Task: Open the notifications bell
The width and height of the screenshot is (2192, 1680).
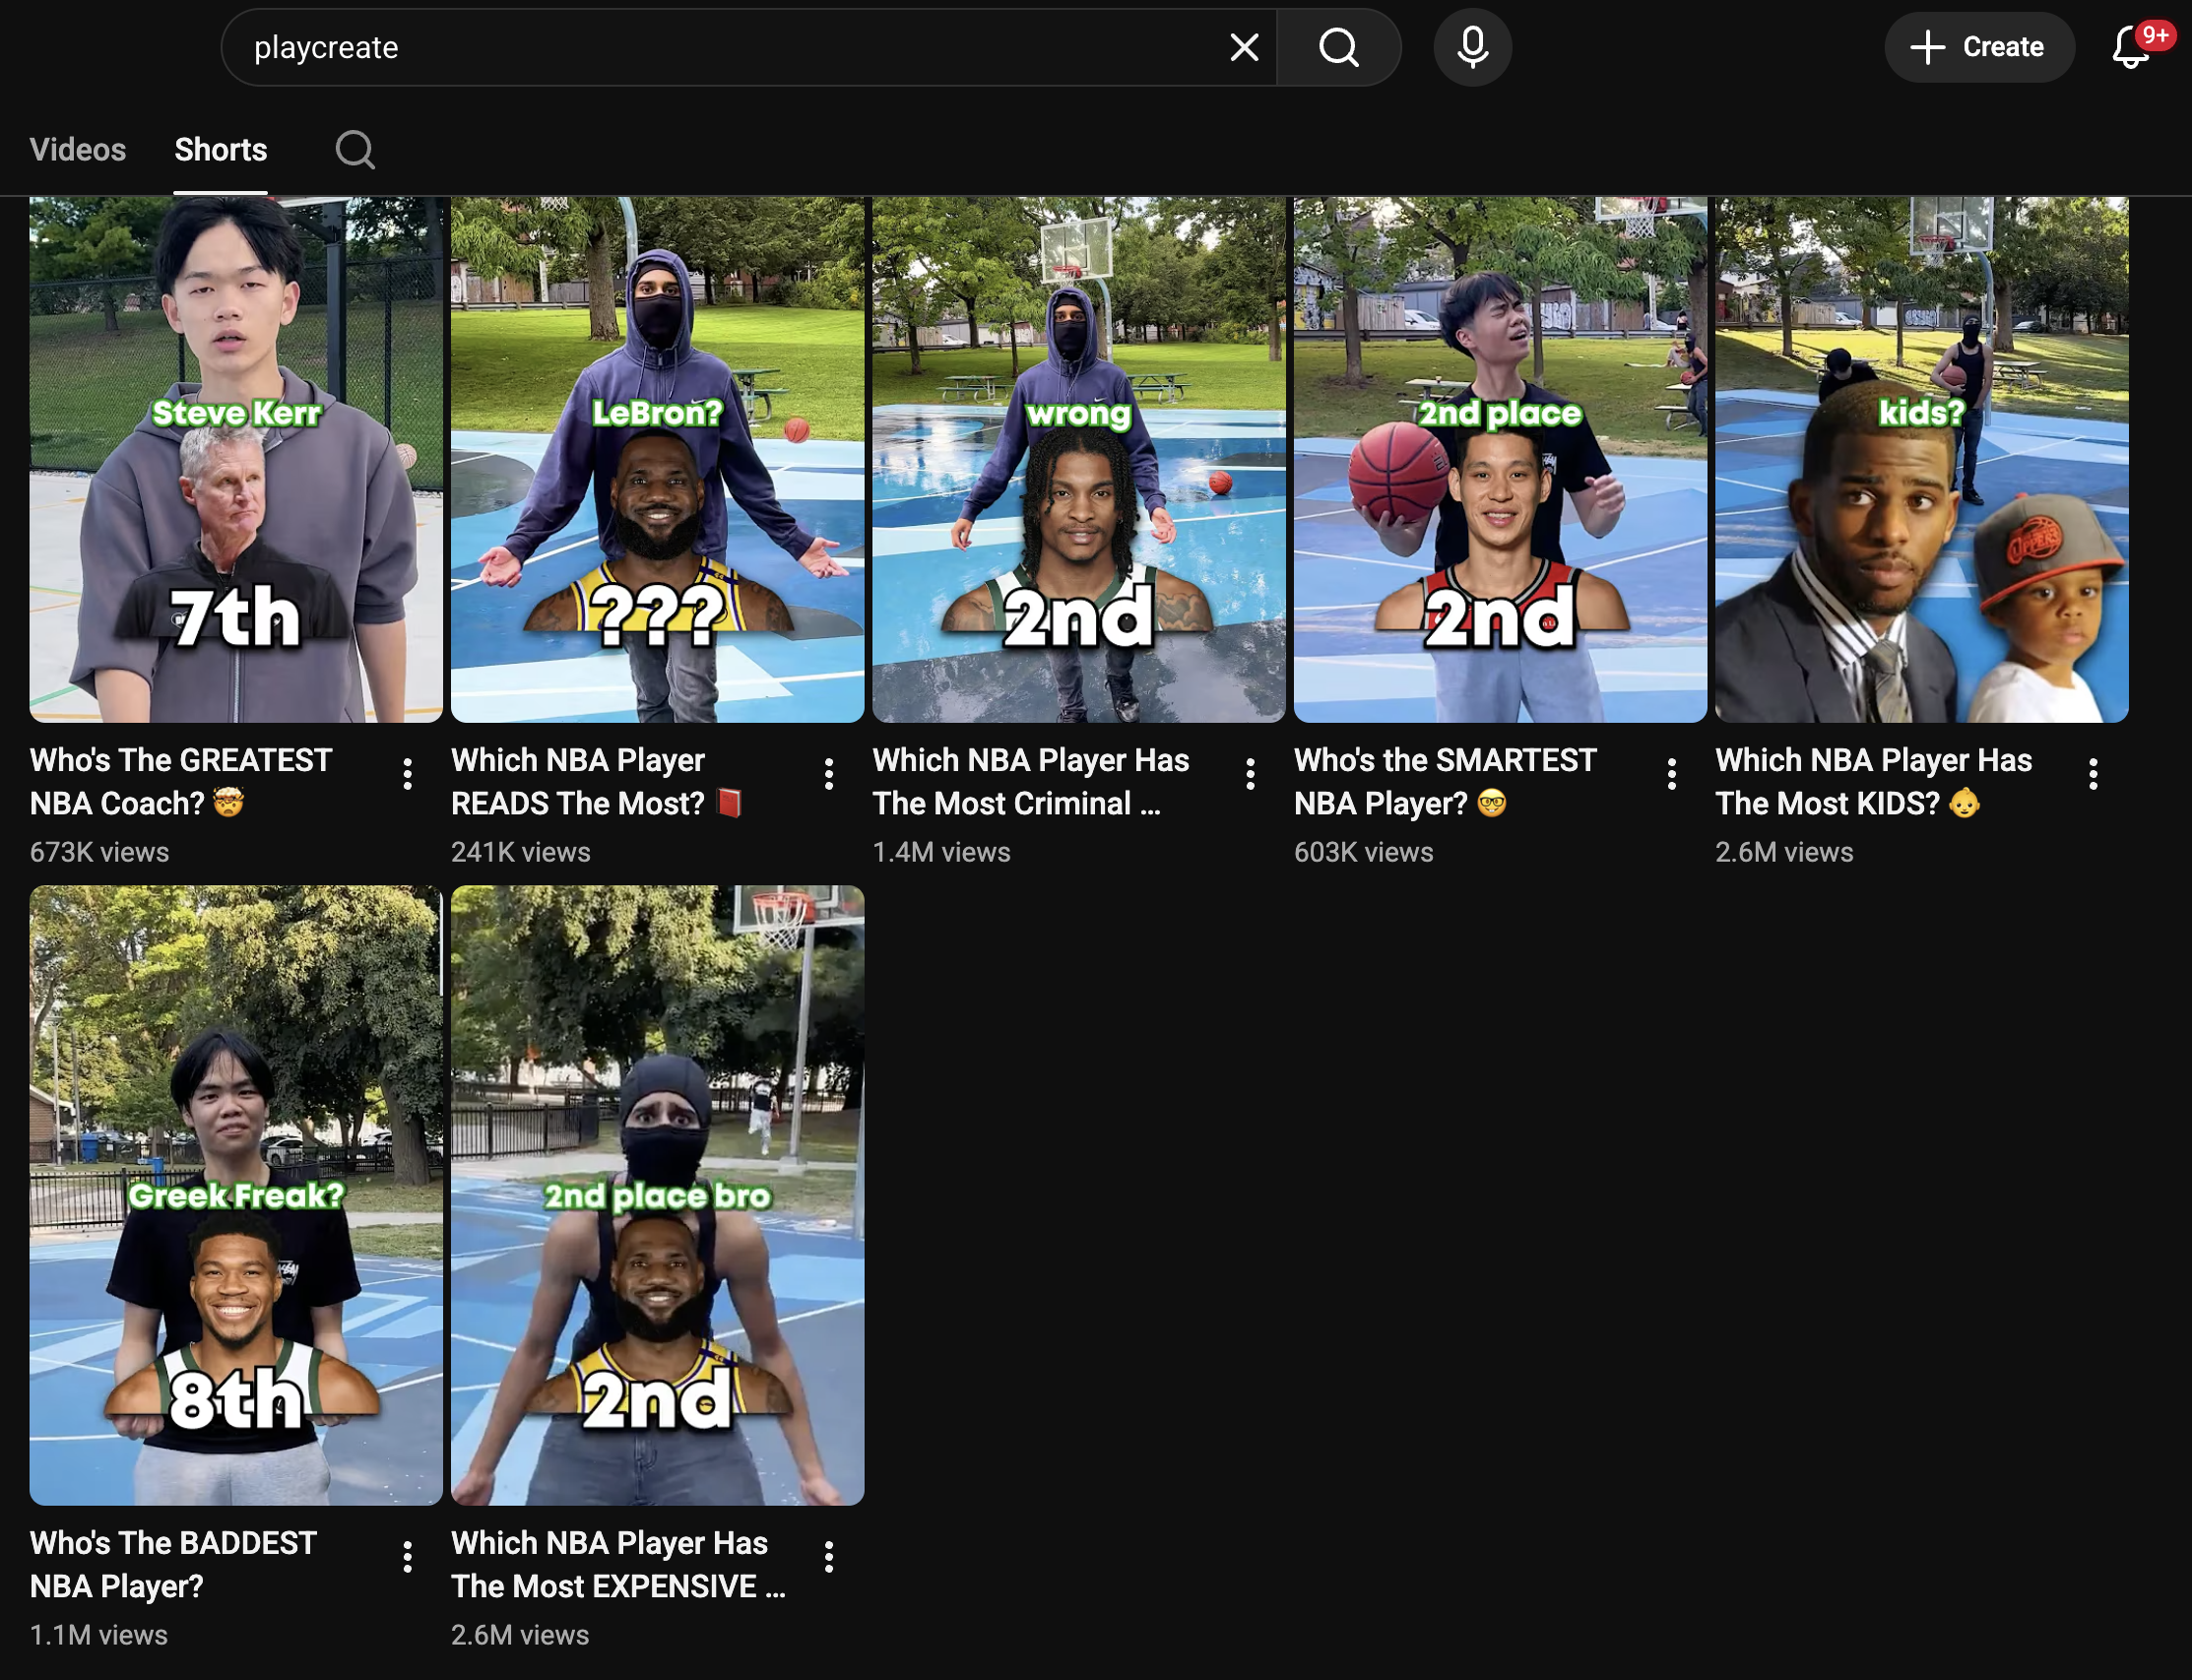Action: pos(2130,47)
